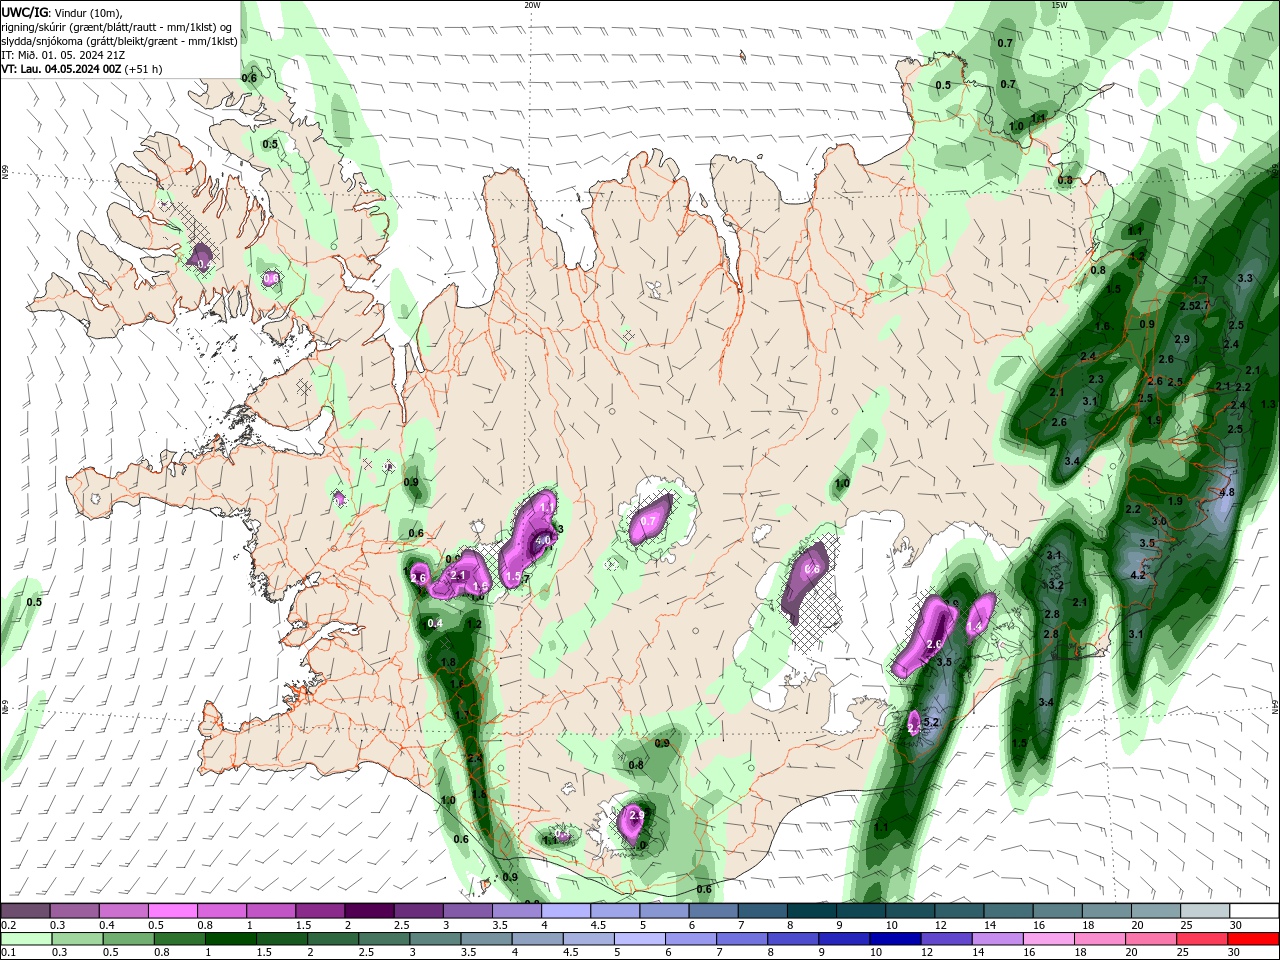This screenshot has width=1280, height=960.
Task: Select the snow scale swatch between 2 and 2.5
Action: [x=369, y=910]
